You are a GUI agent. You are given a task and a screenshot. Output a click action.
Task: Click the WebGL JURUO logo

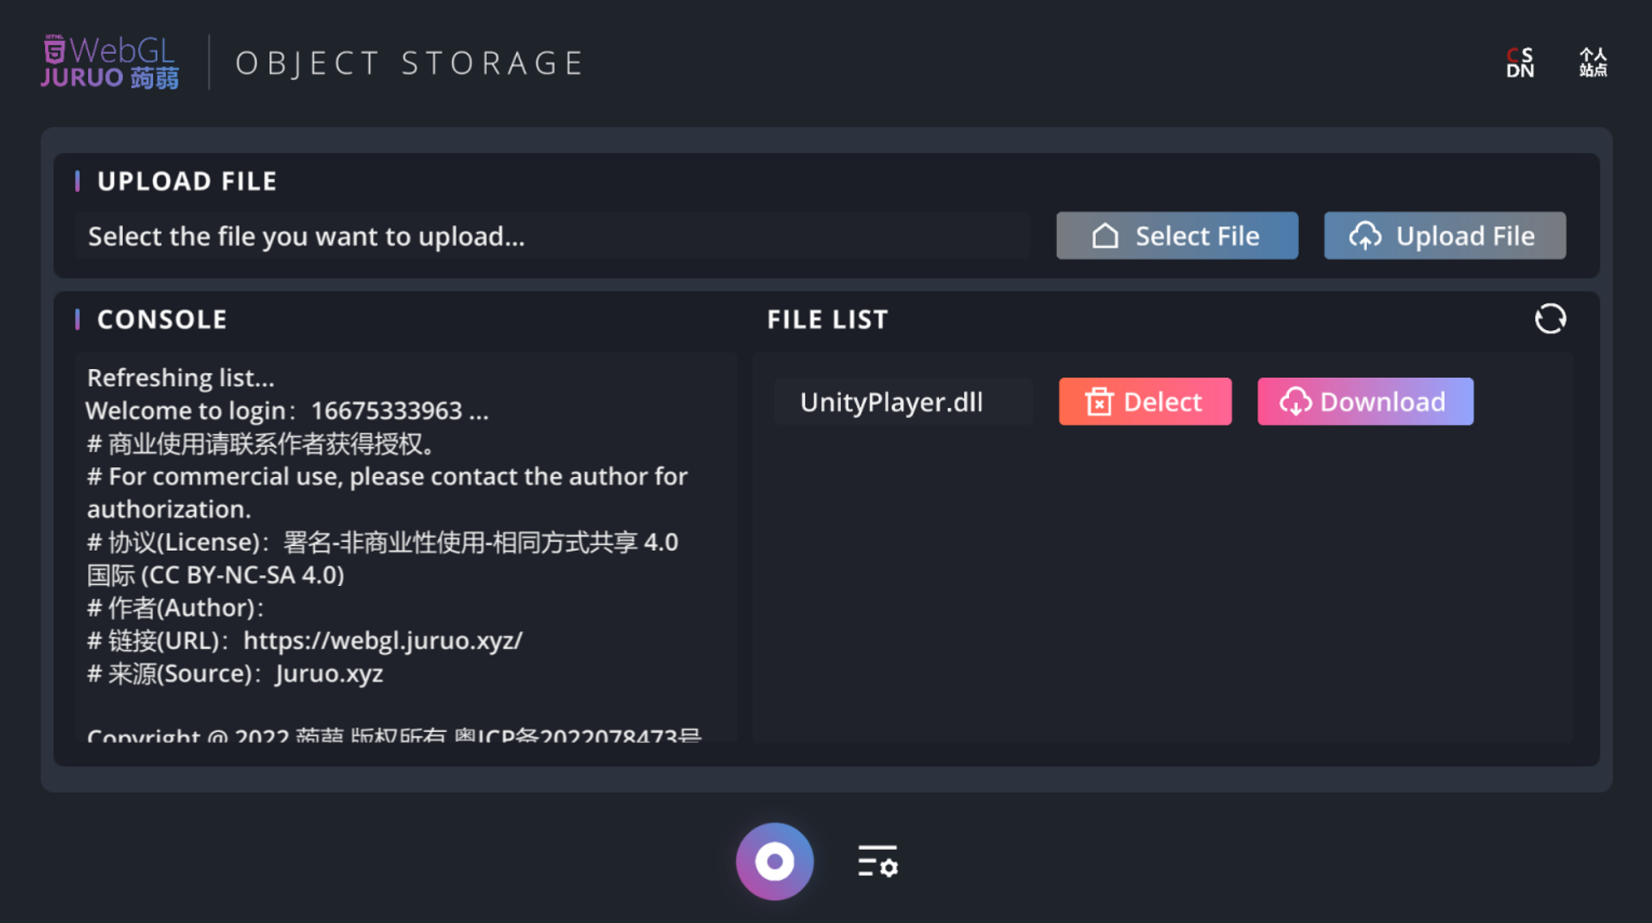110,61
